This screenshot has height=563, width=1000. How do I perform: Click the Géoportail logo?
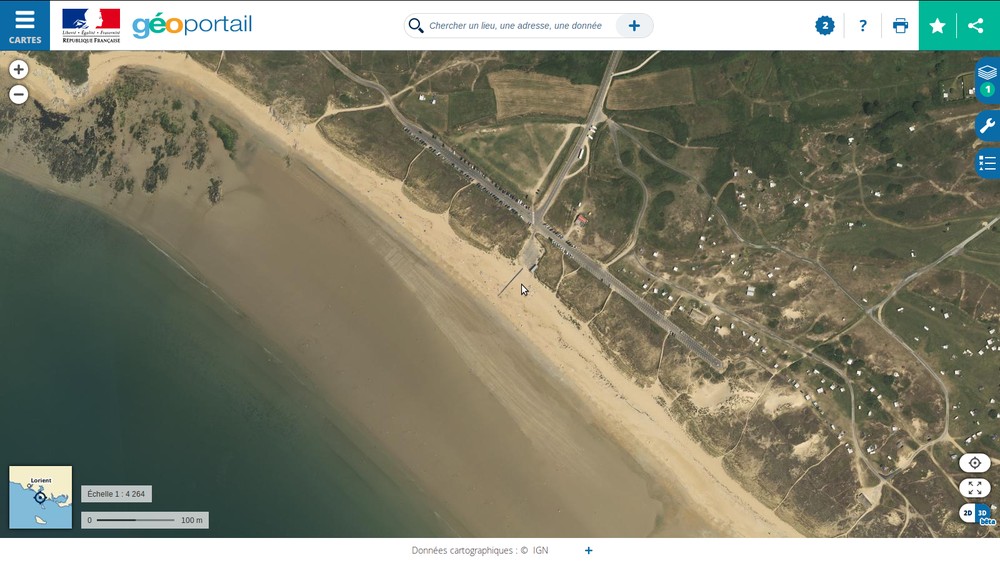192,25
